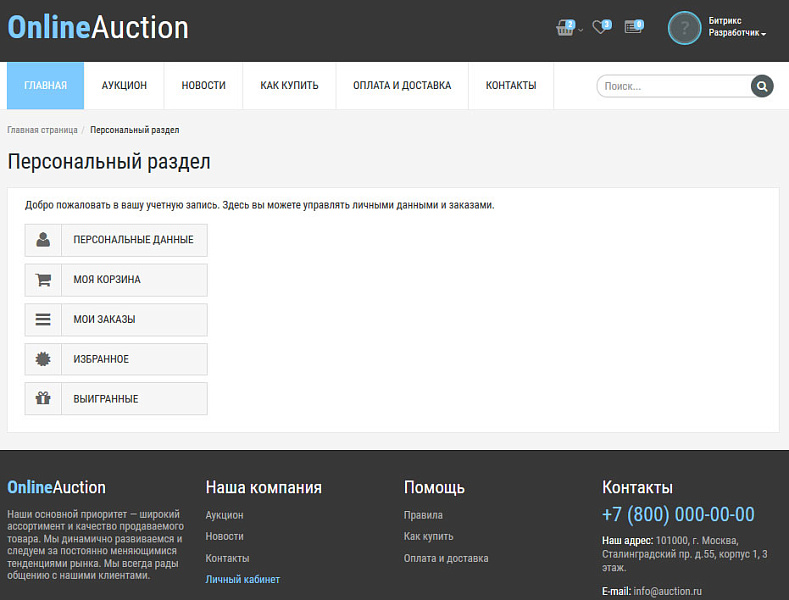The height and width of the screenshot is (600, 789).
Task: Click the gift icon beside ВЫИГРАННЫЕ
Action: (x=43, y=399)
